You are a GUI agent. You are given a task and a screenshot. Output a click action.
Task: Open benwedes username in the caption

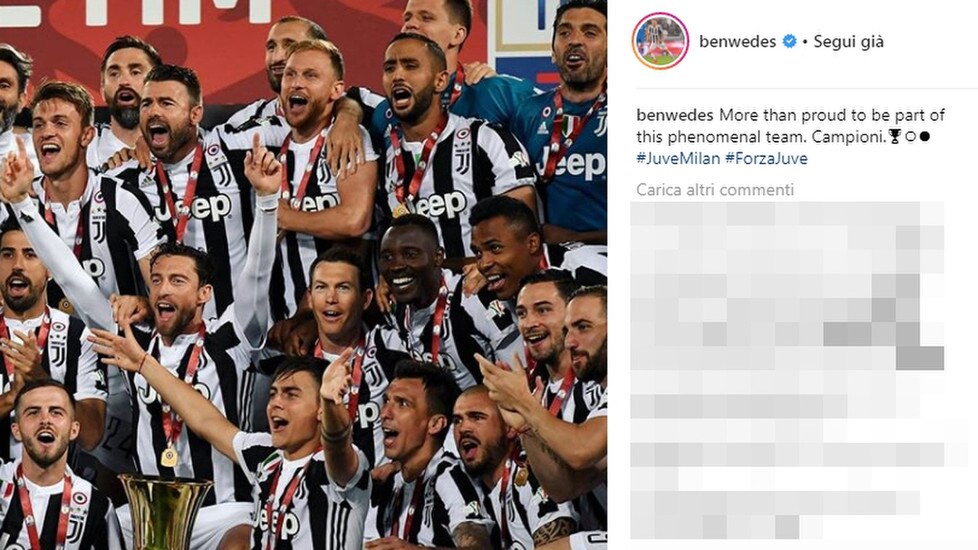point(675,115)
